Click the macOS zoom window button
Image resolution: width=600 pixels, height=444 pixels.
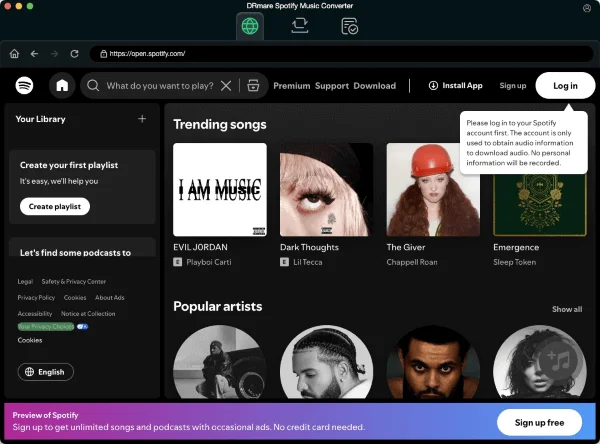pos(30,6)
